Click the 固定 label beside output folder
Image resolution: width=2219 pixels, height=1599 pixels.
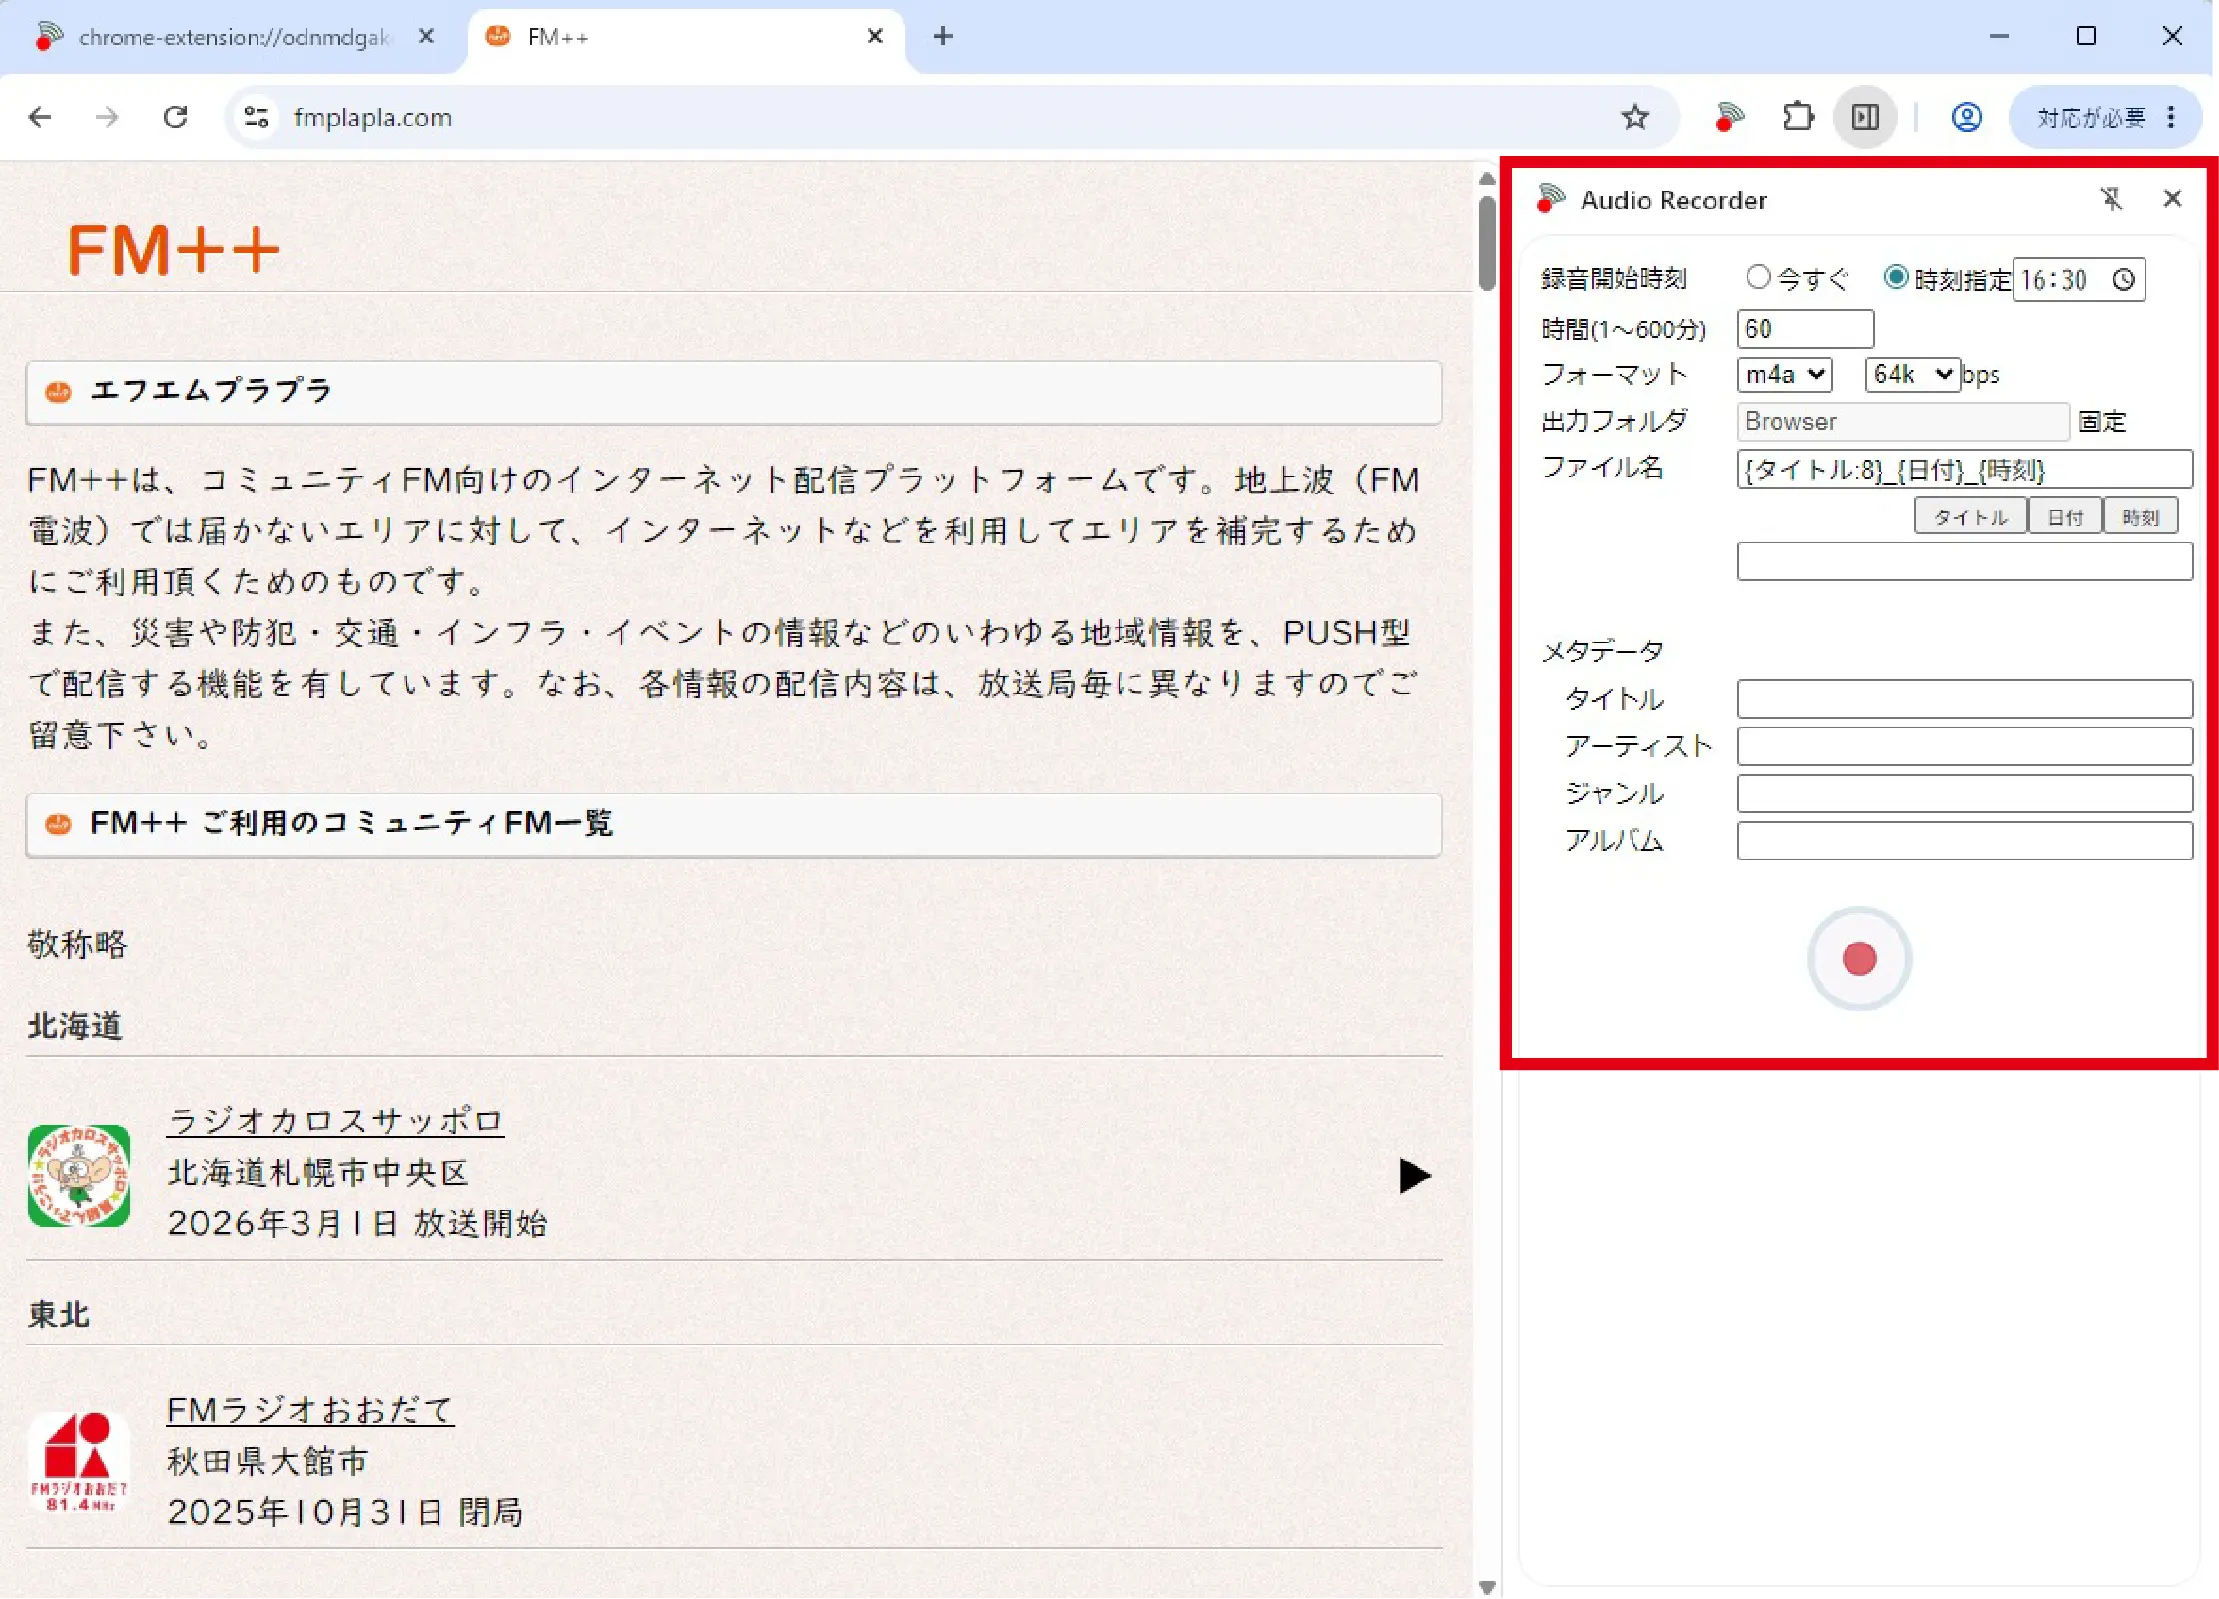coord(2102,422)
